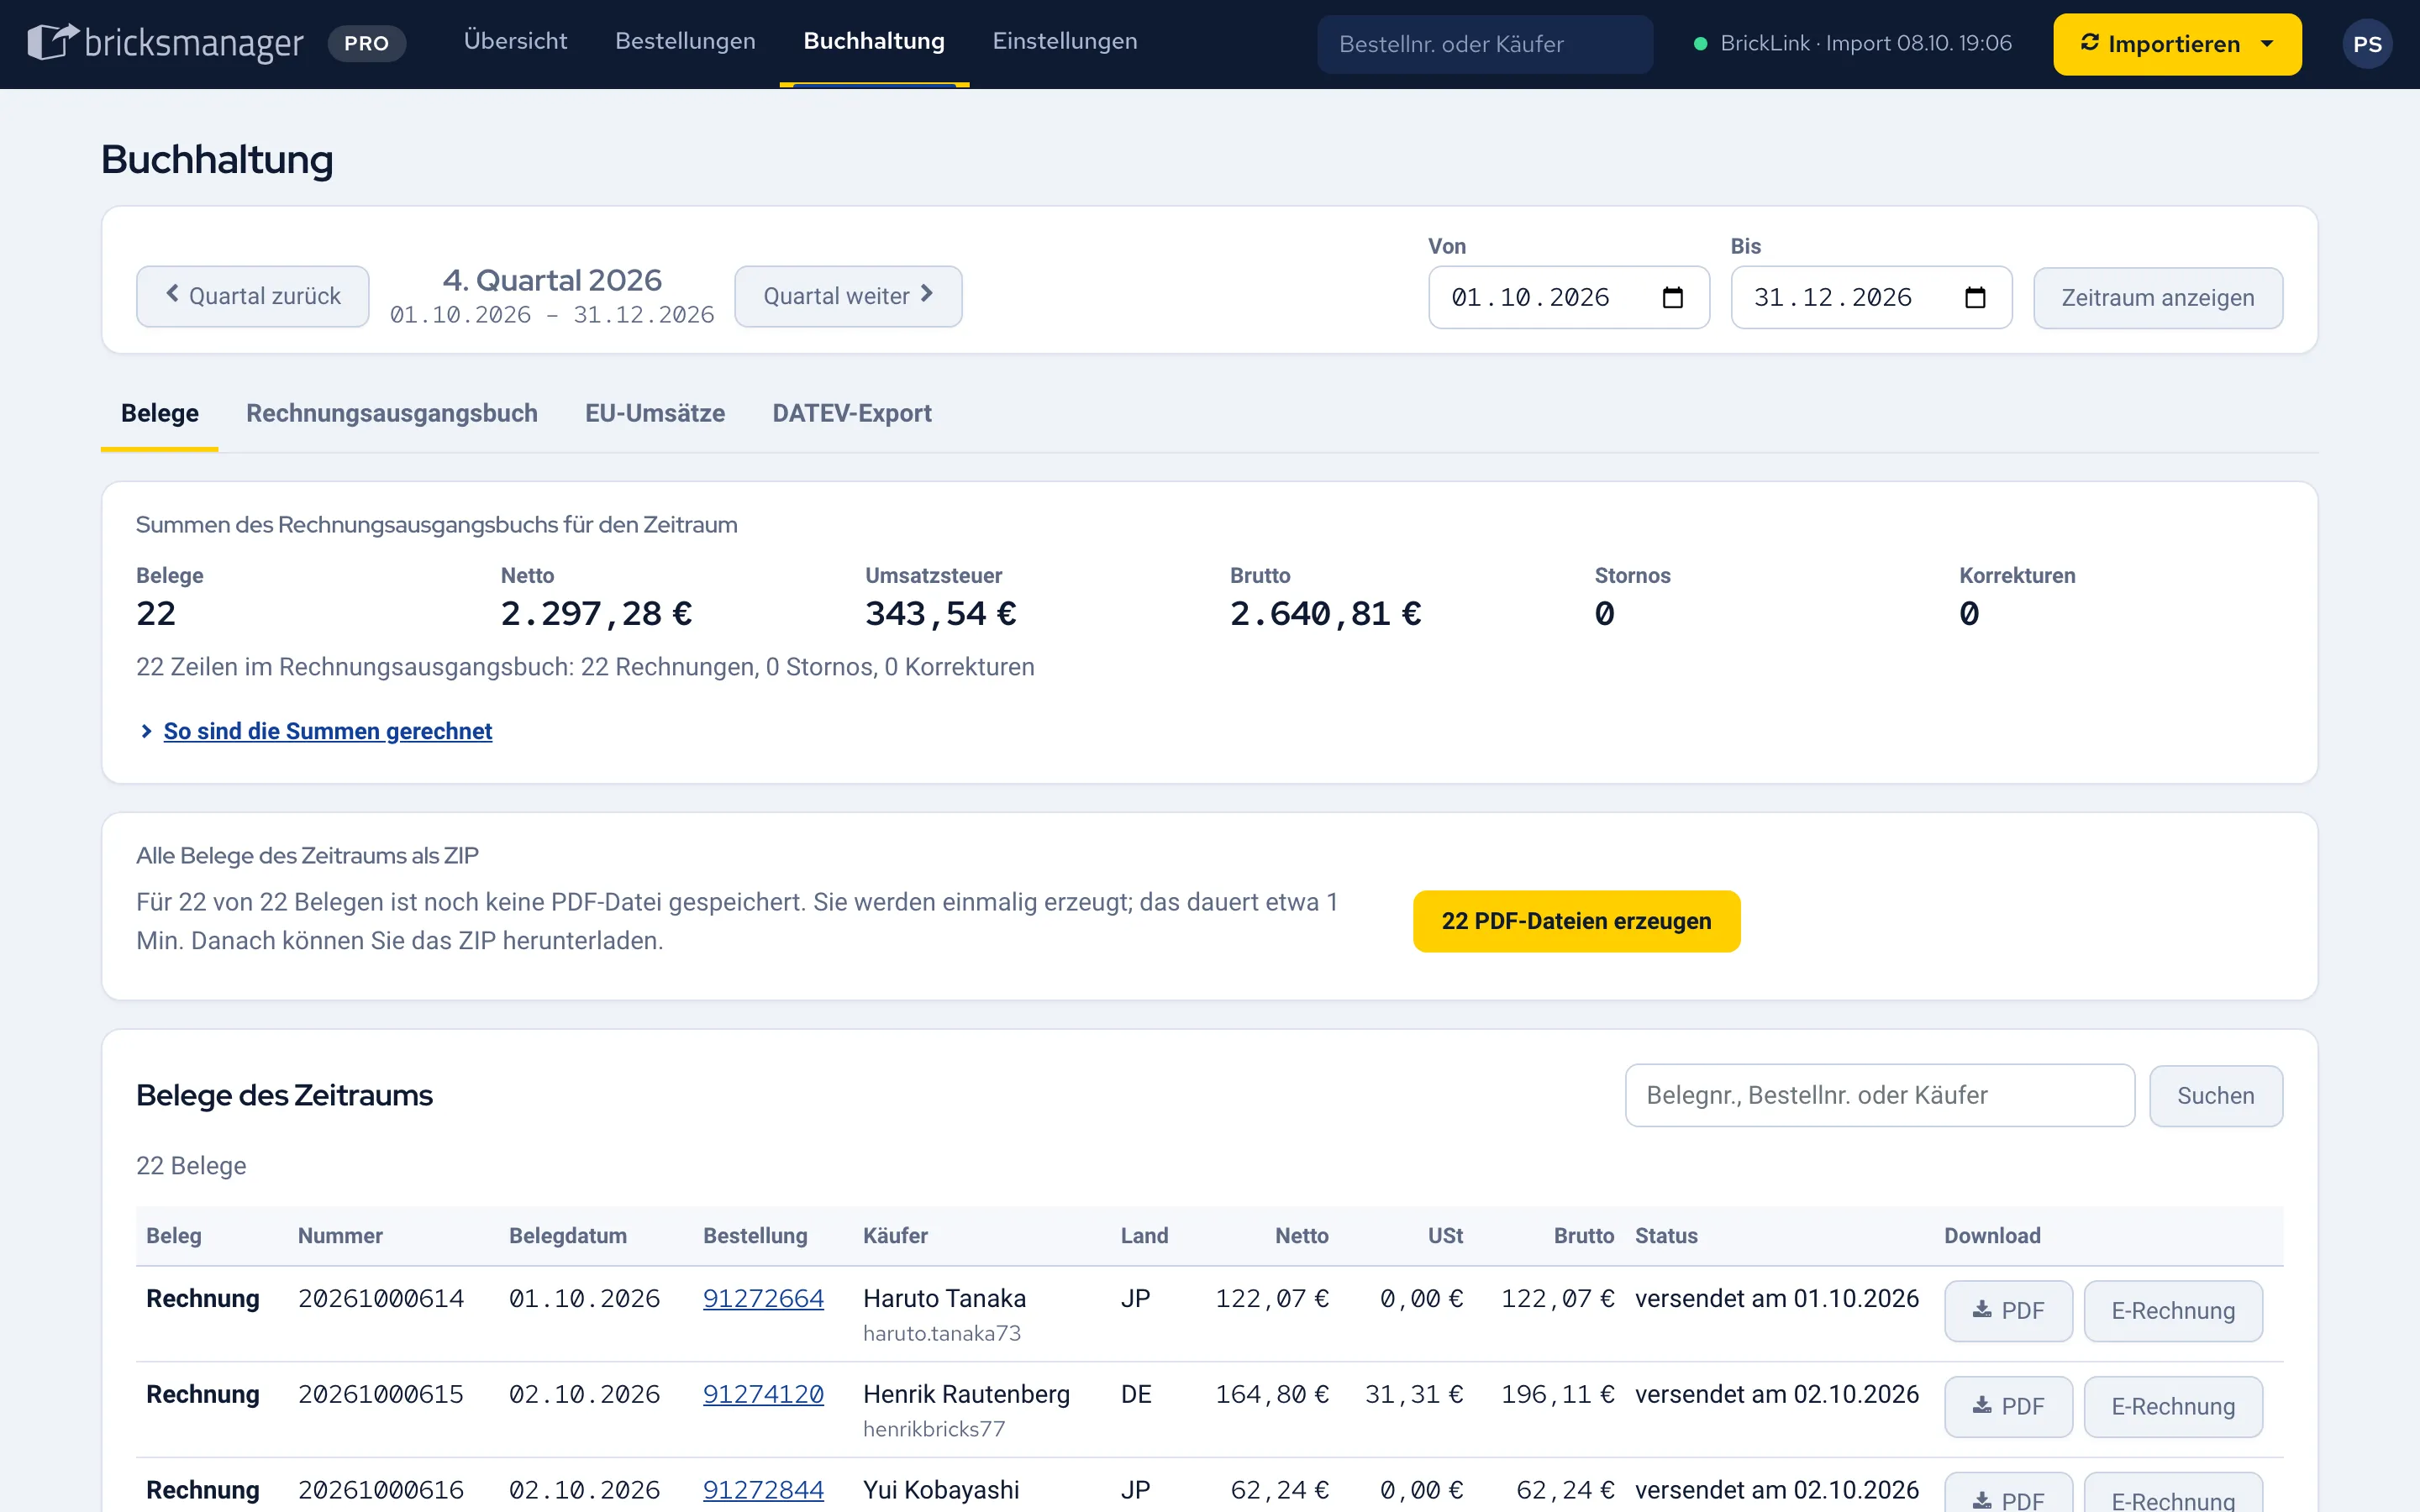Viewport: 2420px width, 1512px height.
Task: Download PDF for invoice 20261000614
Action: [2008, 1311]
